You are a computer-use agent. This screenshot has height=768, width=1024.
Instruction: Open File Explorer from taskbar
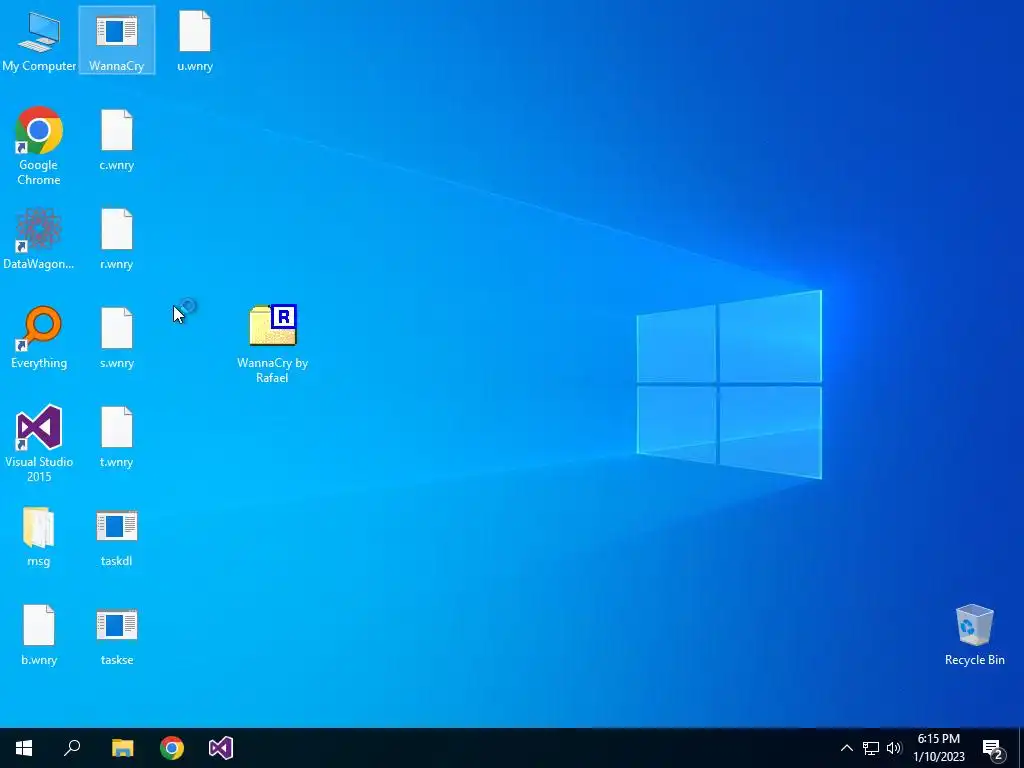122,748
